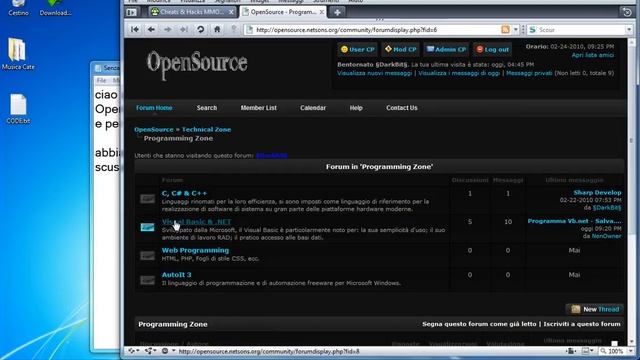Open the closed tabs trash icon
Viewport: 640px width, 360px height.
click(627, 12)
